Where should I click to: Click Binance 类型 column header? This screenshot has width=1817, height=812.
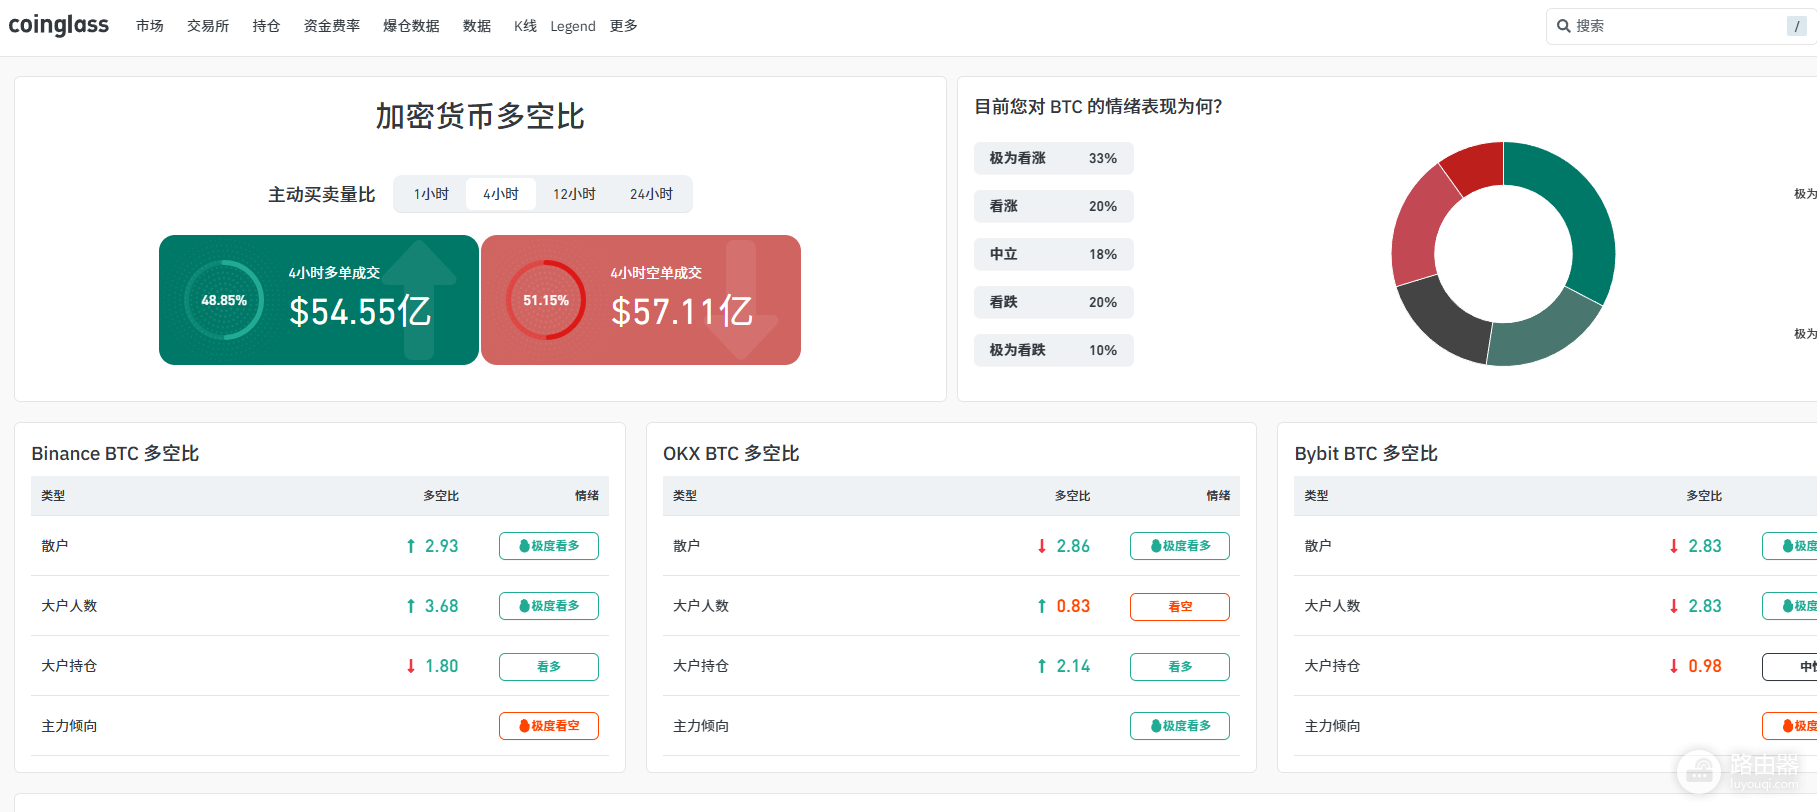pos(53,496)
